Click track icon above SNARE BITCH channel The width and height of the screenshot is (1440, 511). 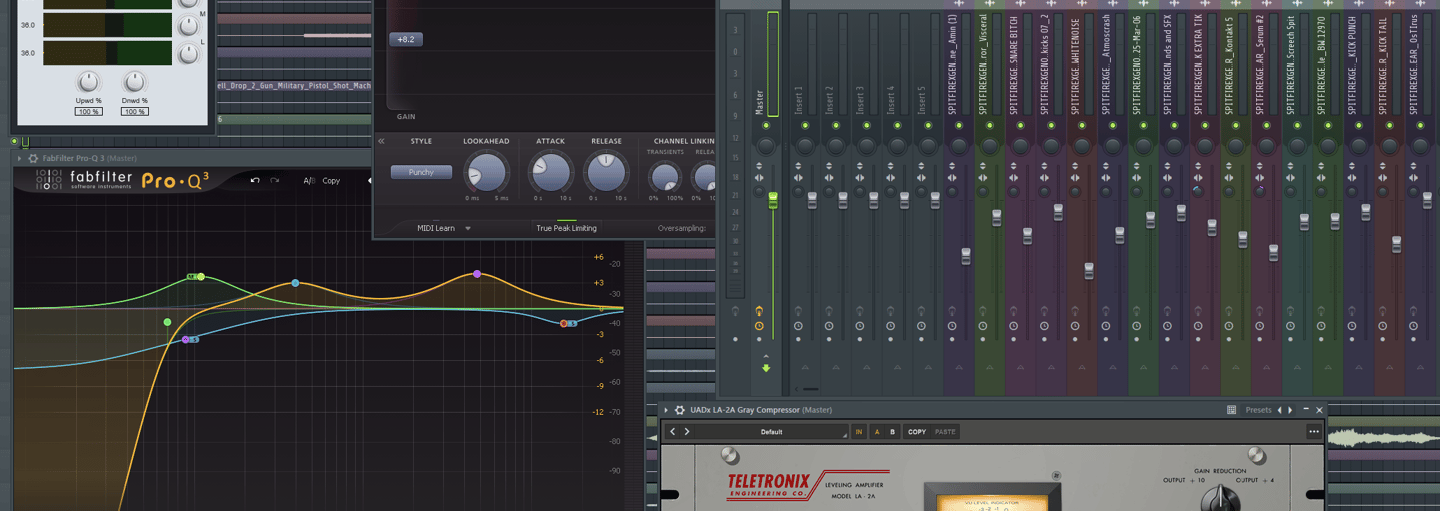1020,4
